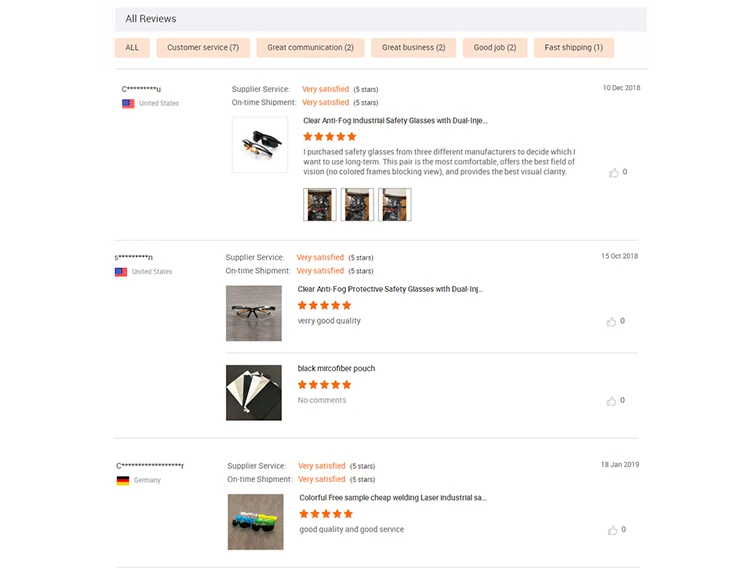The height and width of the screenshot is (574, 750).
Task: Open second review photo thumbnail
Action: (358, 204)
